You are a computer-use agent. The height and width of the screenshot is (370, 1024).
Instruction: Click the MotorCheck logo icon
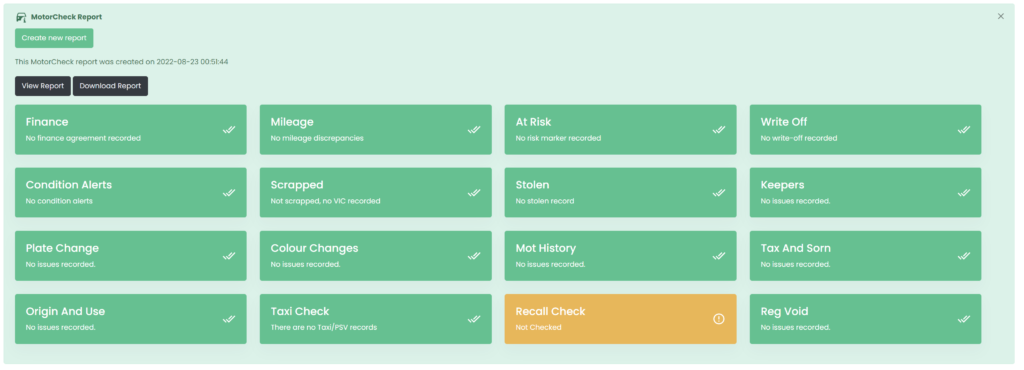coord(21,17)
